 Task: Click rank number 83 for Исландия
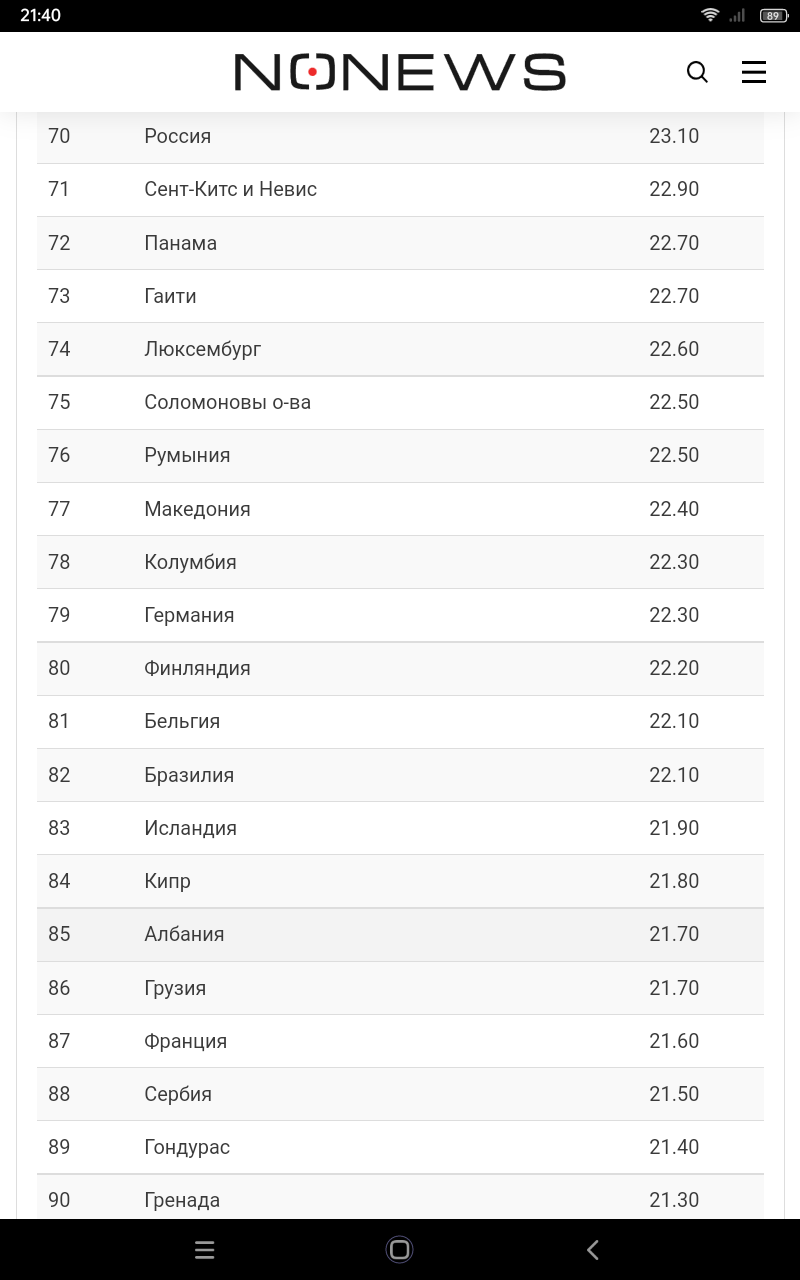coord(59,828)
